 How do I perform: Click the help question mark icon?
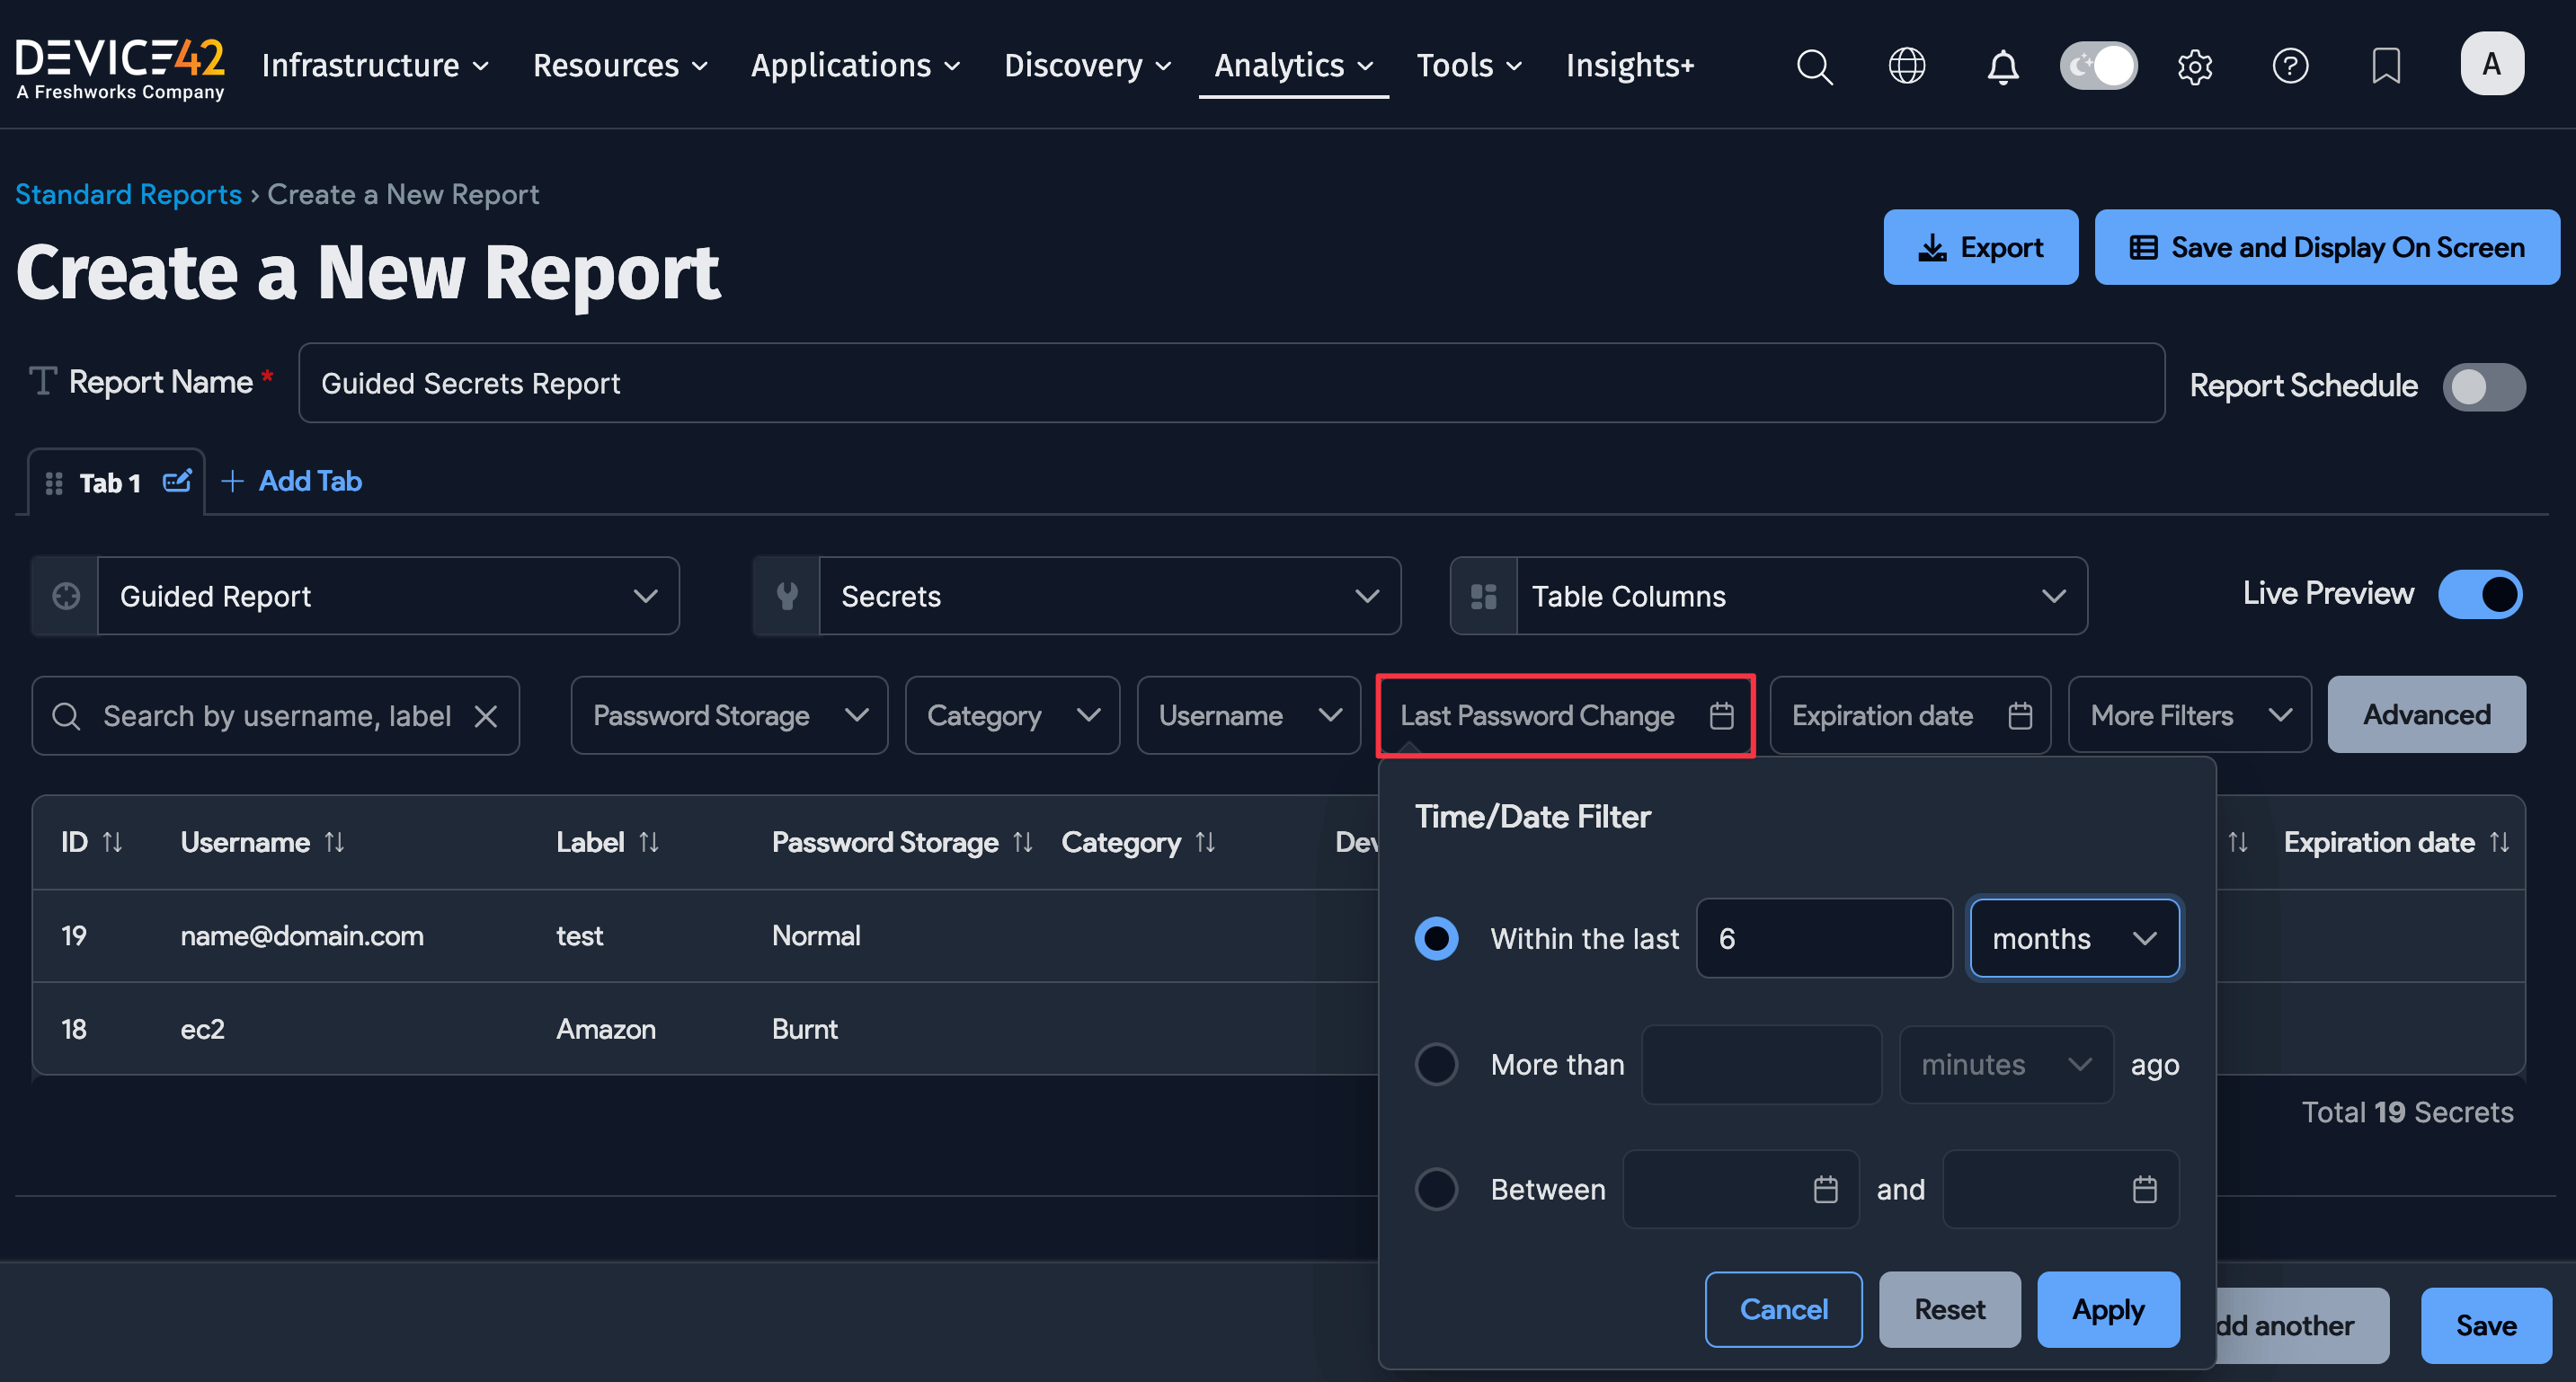click(2290, 66)
